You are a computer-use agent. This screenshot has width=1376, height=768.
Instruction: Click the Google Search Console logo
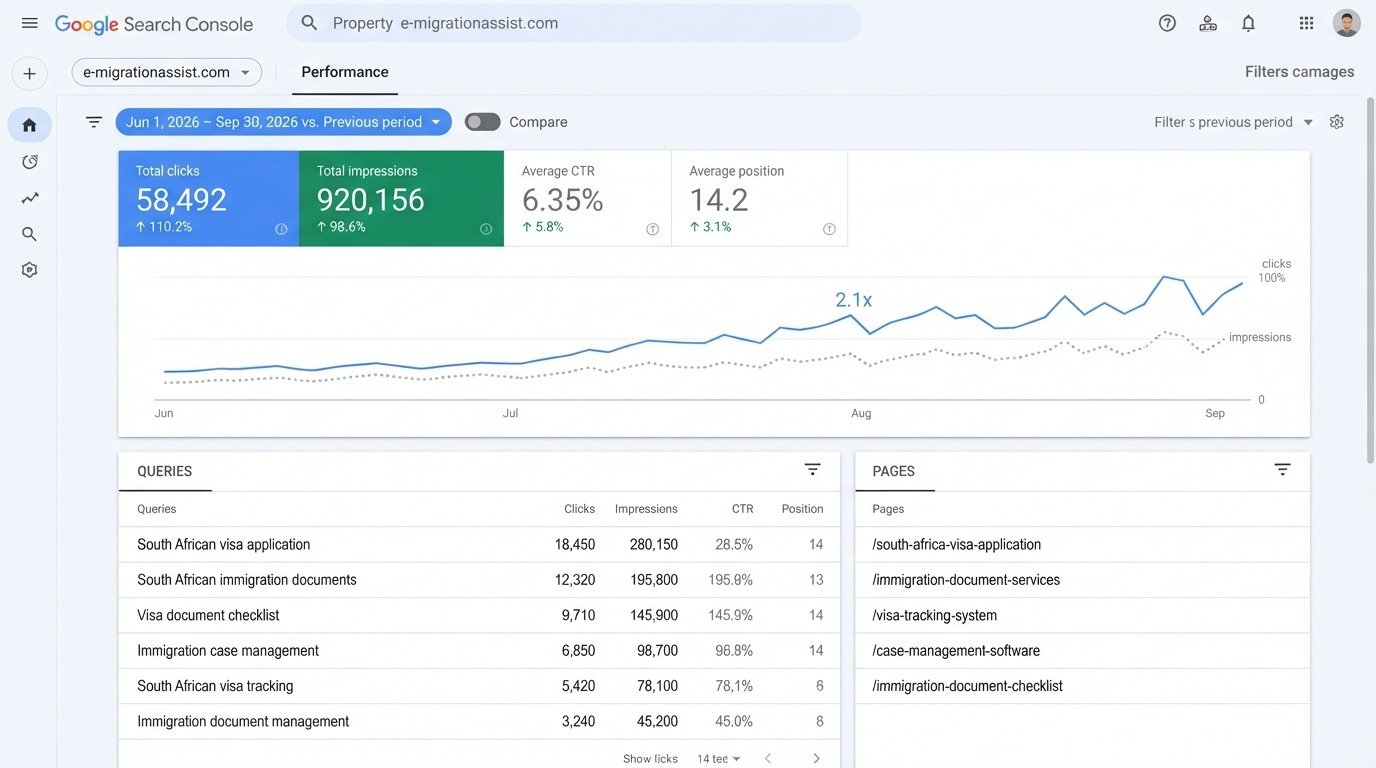[x=154, y=24]
